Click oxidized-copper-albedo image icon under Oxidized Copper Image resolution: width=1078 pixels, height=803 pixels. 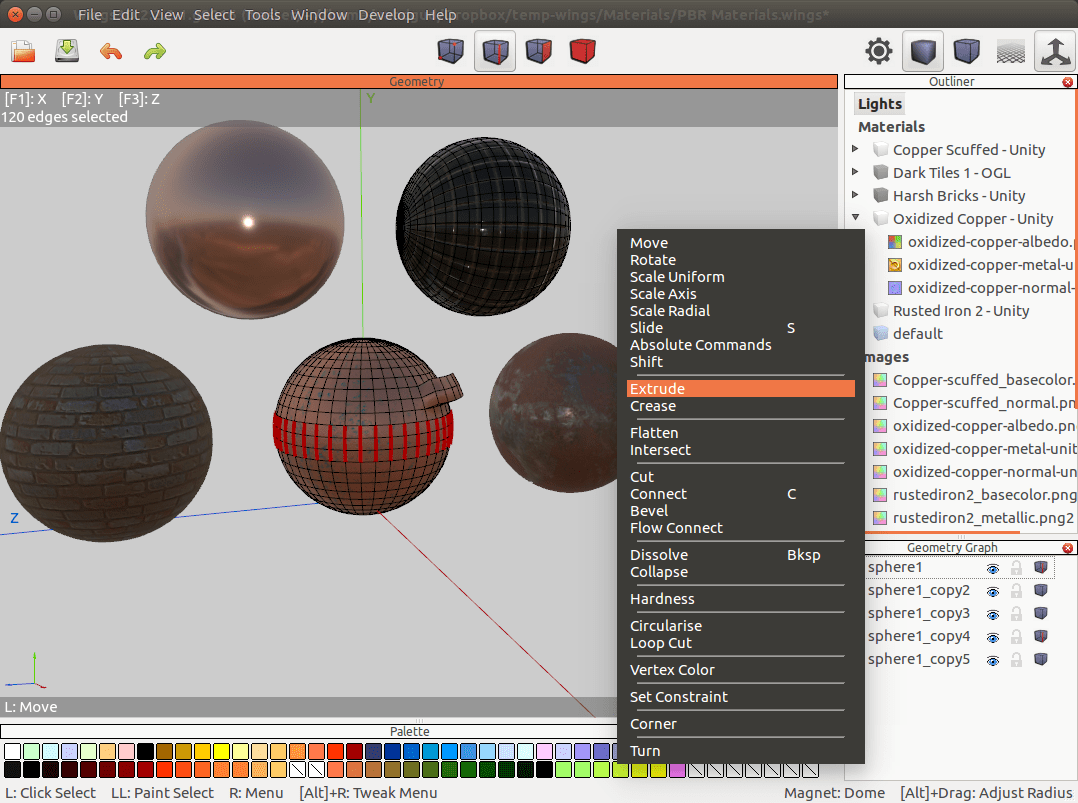click(894, 242)
